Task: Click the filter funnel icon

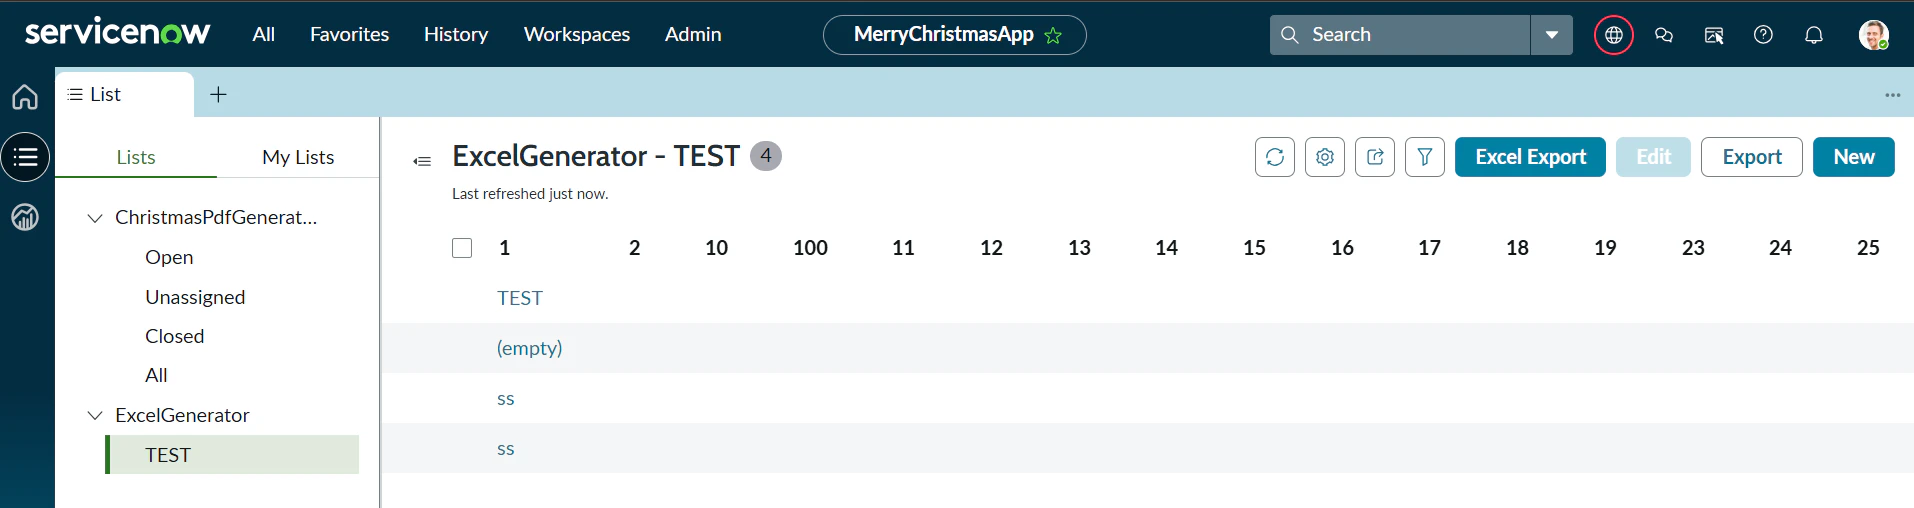Action: pyautogui.click(x=1425, y=157)
